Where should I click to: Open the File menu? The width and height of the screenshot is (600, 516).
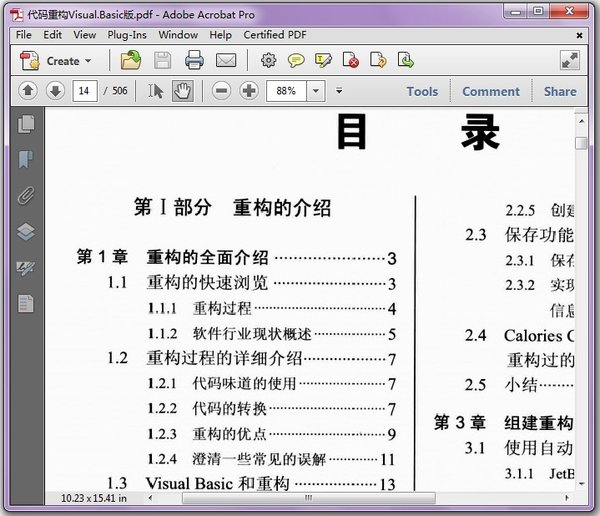pyautogui.click(x=24, y=35)
